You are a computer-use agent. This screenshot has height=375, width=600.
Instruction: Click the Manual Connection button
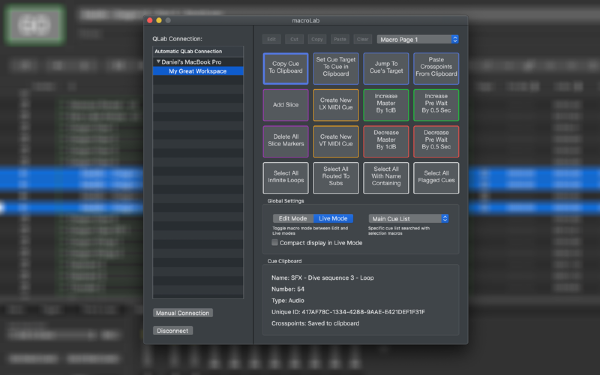pyautogui.click(x=183, y=313)
